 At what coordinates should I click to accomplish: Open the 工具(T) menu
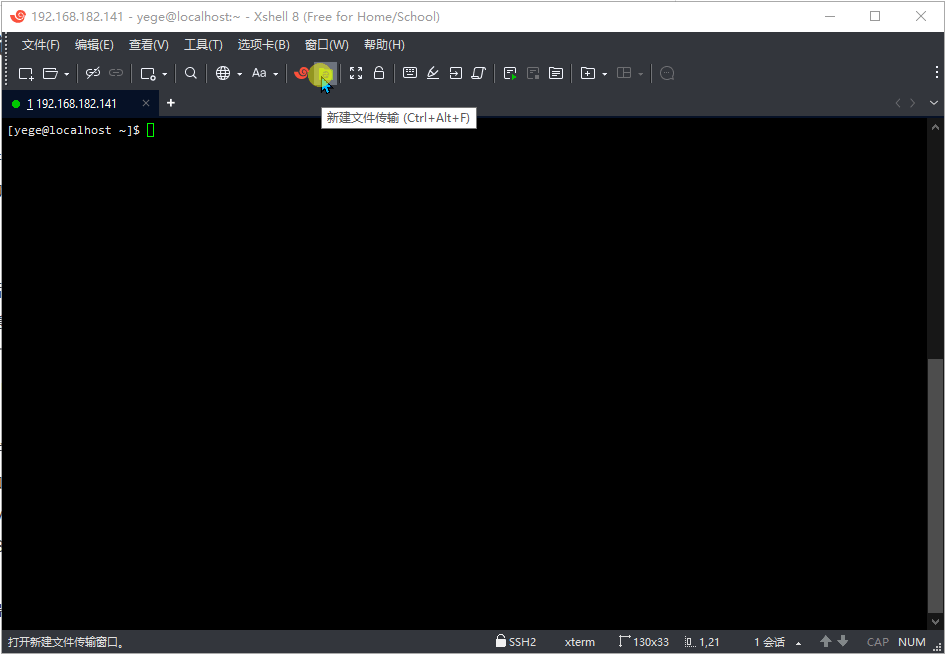tap(203, 44)
